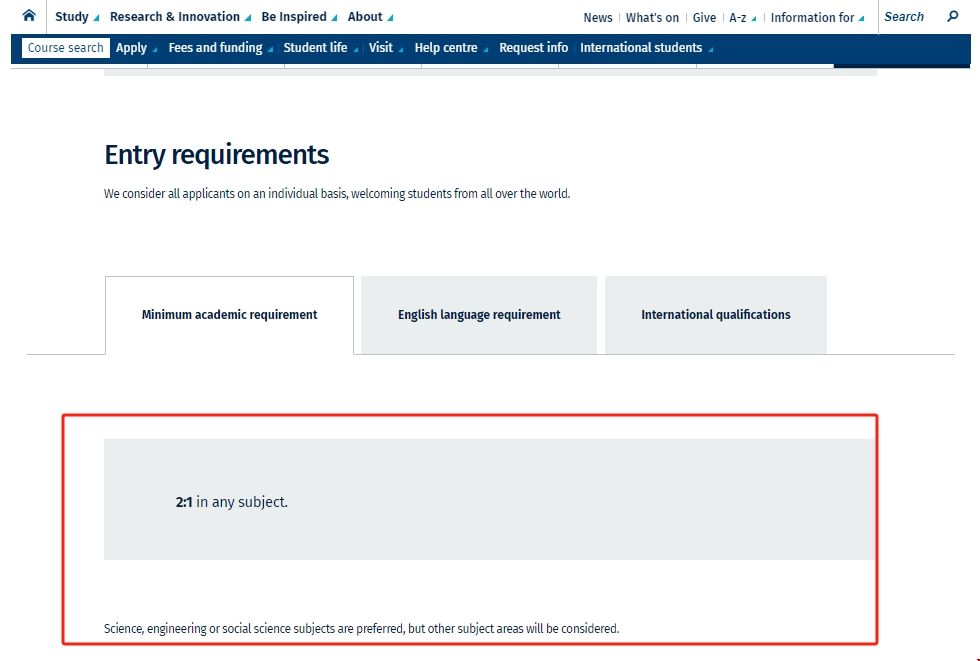This screenshot has height=661, width=980.
Task: Expand the A-z dropdown
Action: (x=742, y=18)
